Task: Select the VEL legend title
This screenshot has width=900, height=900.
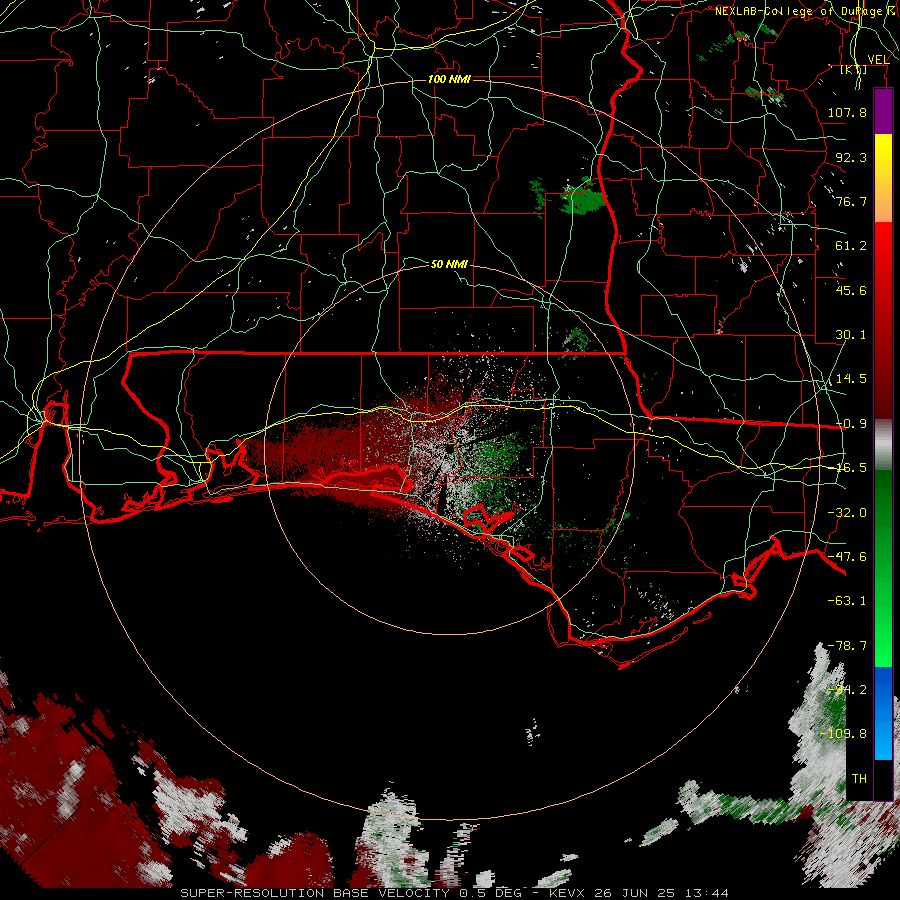Action: point(878,60)
